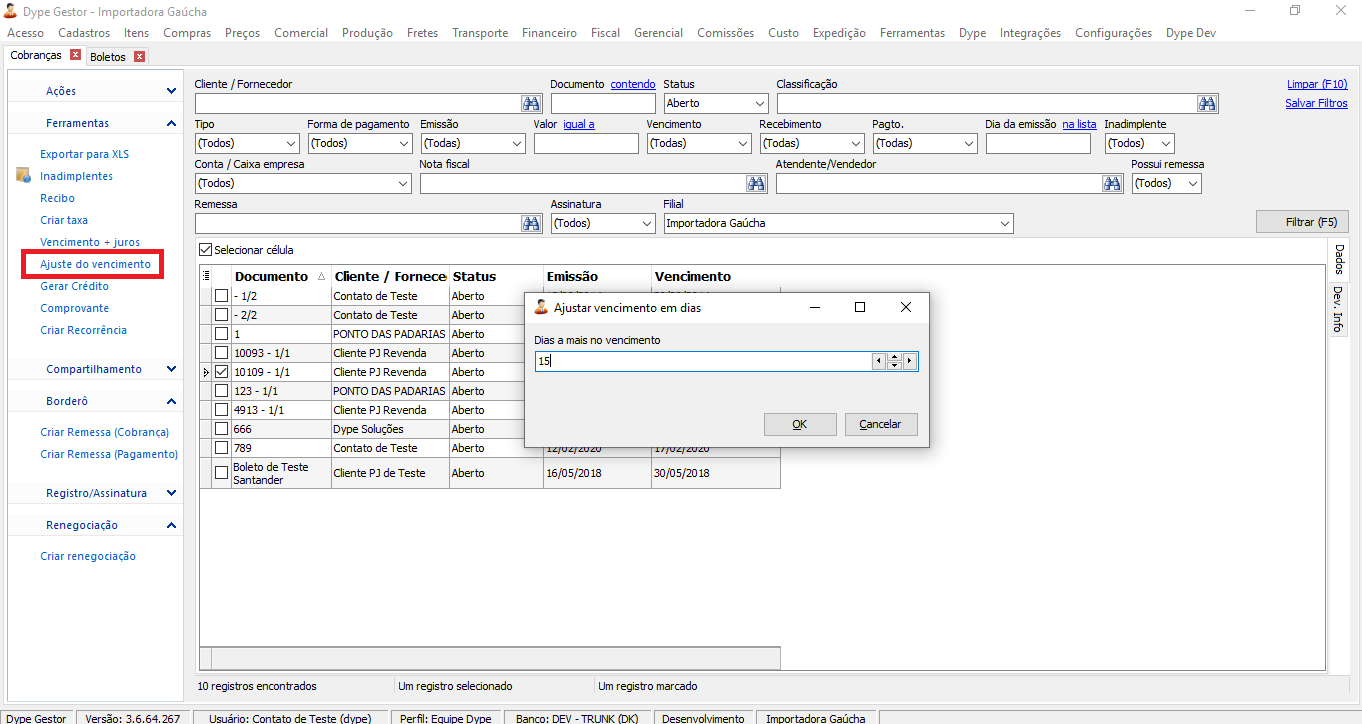Open the Financeiro menu
1362x724 pixels.
tap(549, 33)
